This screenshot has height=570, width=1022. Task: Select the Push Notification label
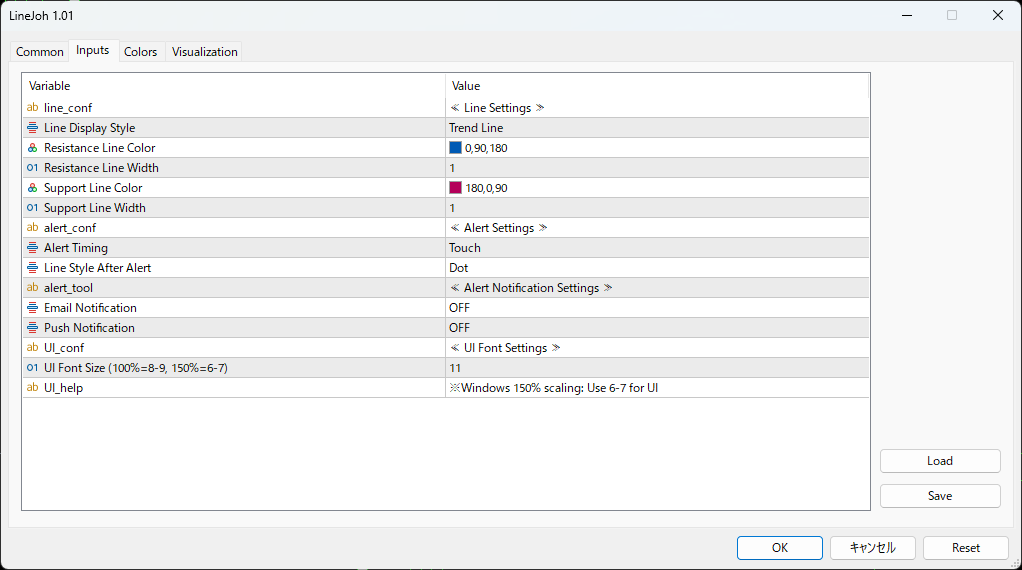click(89, 328)
